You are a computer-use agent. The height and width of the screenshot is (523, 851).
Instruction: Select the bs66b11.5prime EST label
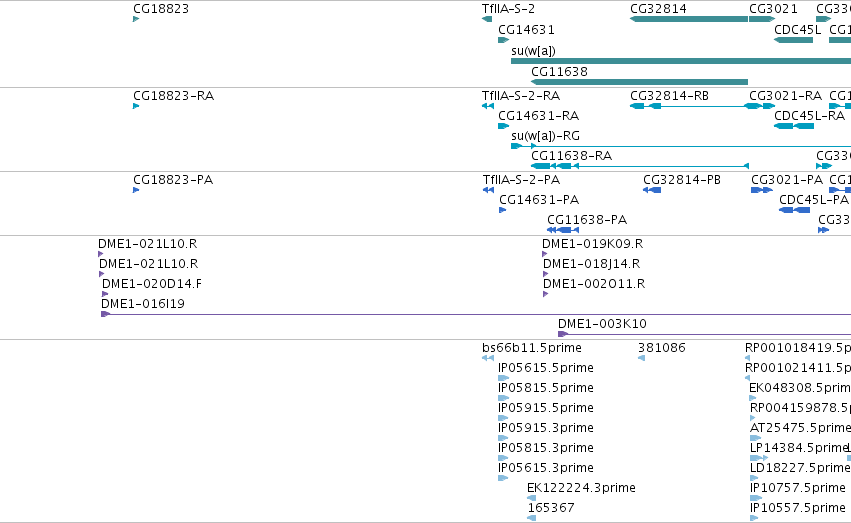click(531, 348)
